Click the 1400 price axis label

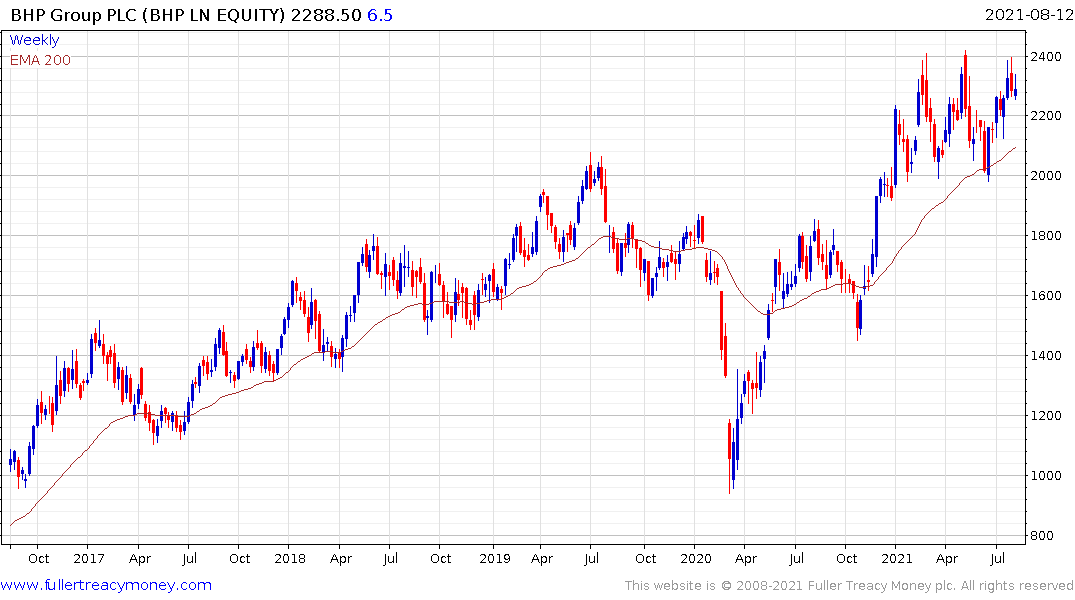click(1046, 355)
